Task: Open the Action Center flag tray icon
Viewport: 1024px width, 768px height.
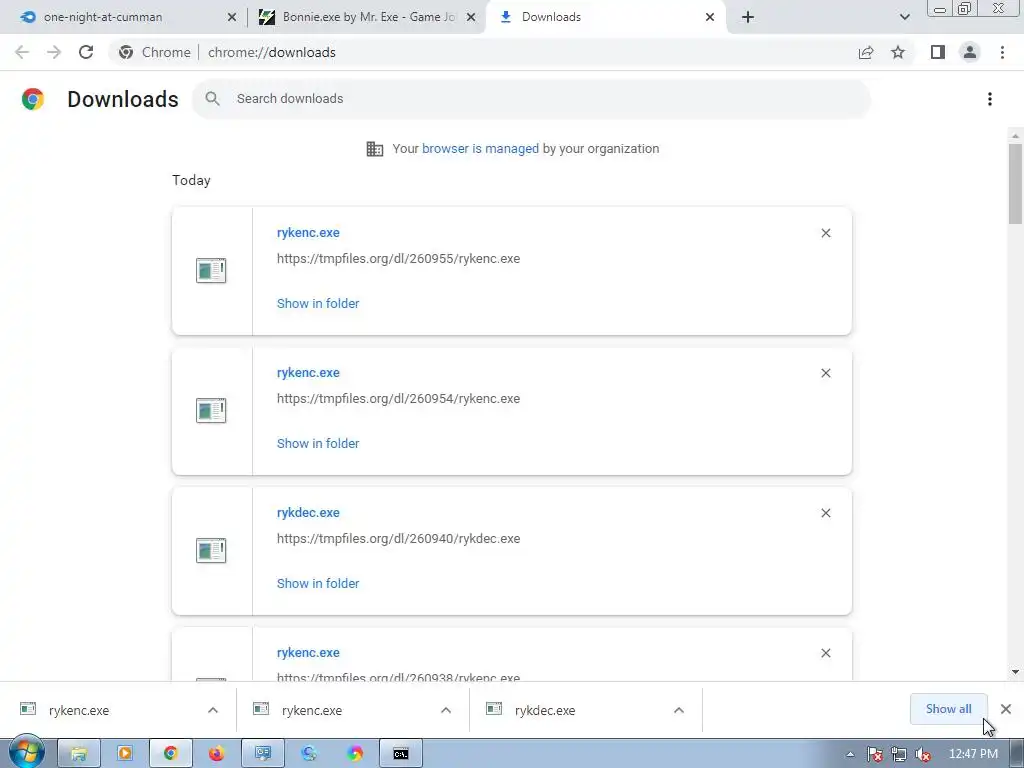Action: [874, 754]
